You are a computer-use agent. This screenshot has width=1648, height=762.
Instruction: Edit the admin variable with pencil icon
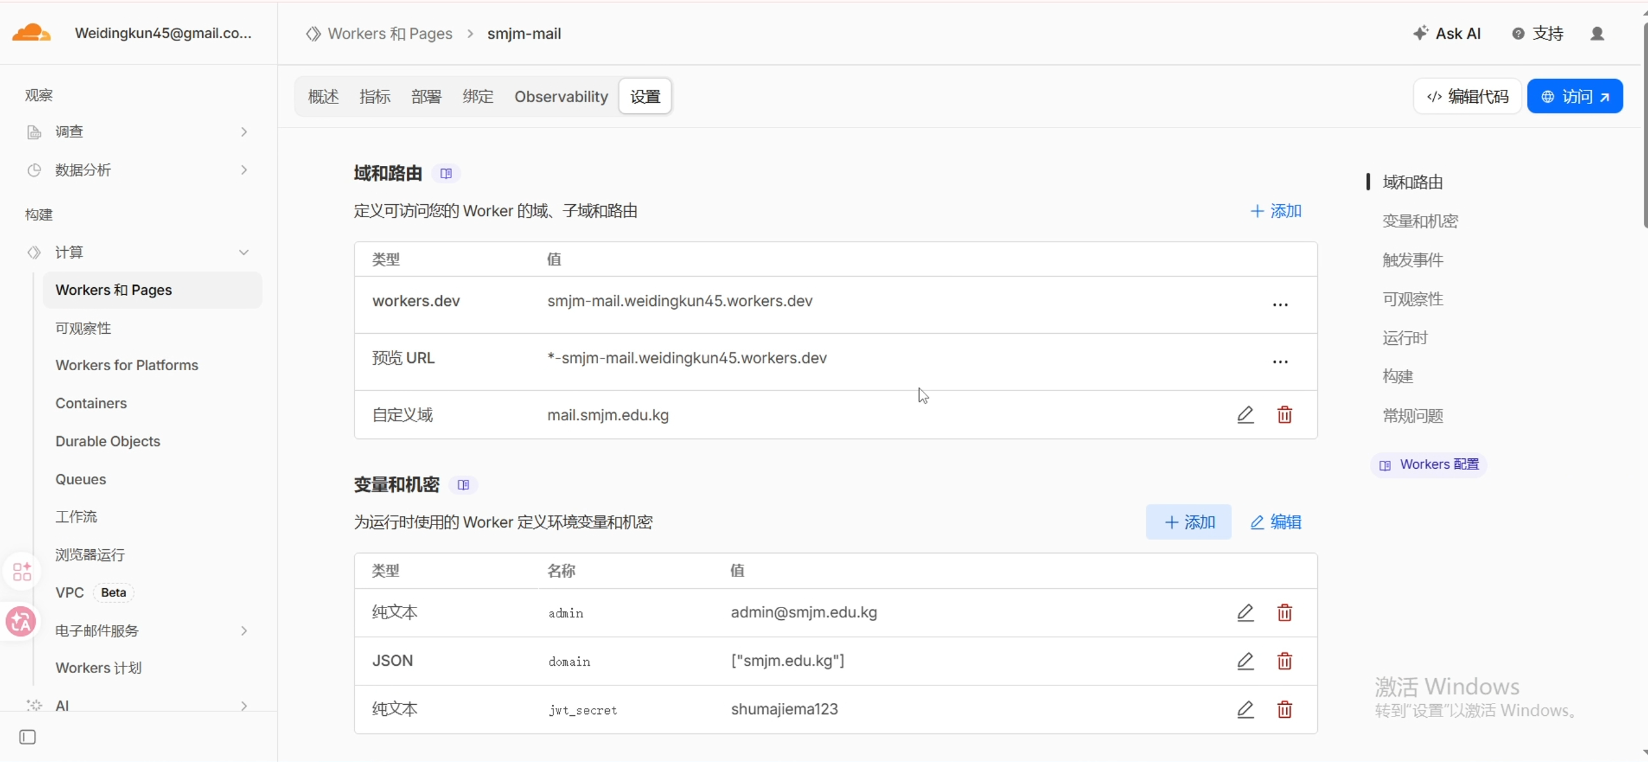(x=1245, y=613)
